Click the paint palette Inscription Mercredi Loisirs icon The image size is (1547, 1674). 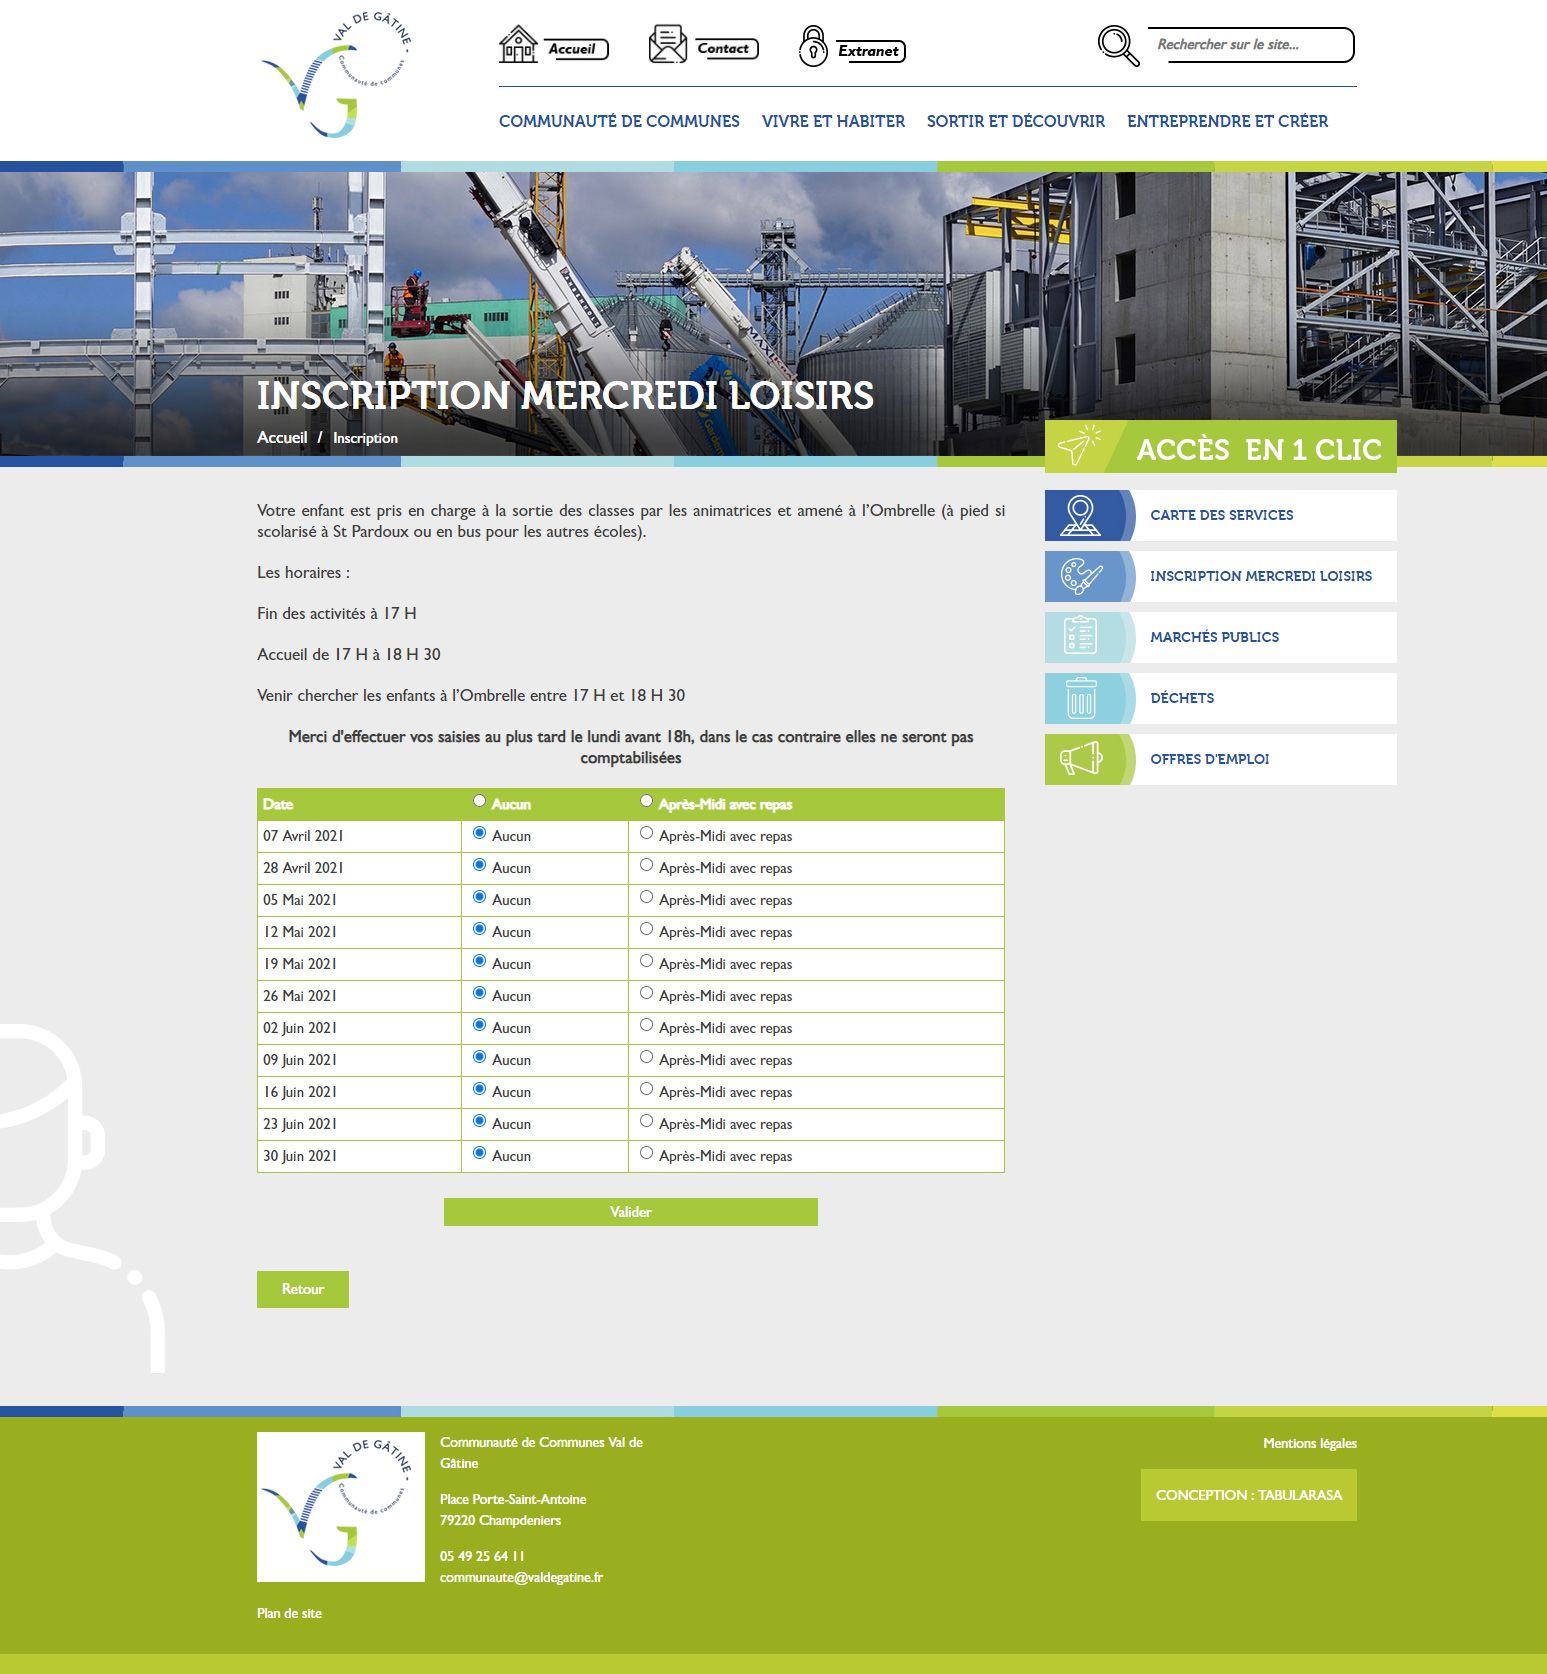pos(1081,576)
